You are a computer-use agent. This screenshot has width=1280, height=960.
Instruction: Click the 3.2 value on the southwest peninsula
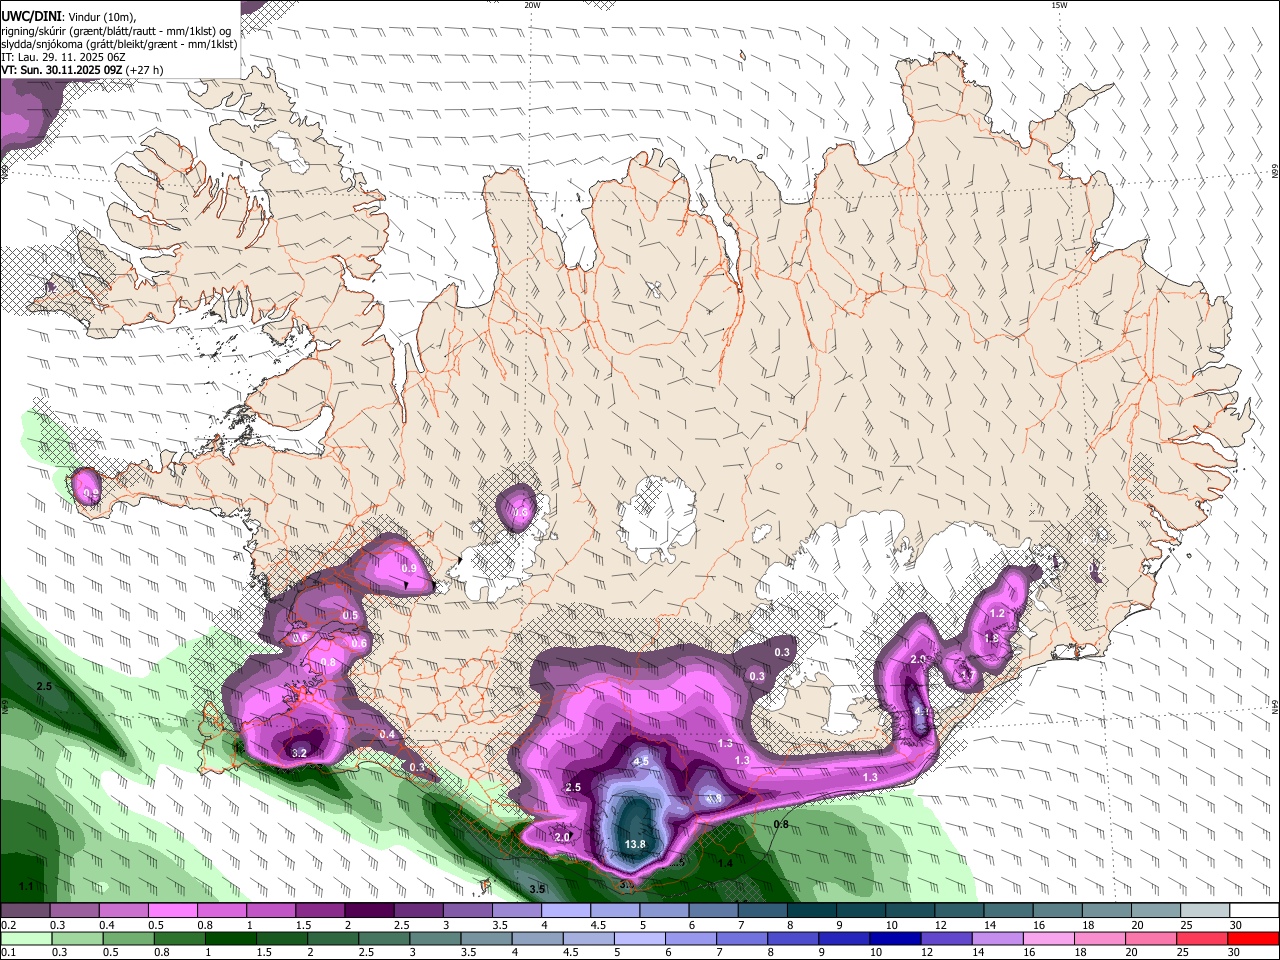299,753
